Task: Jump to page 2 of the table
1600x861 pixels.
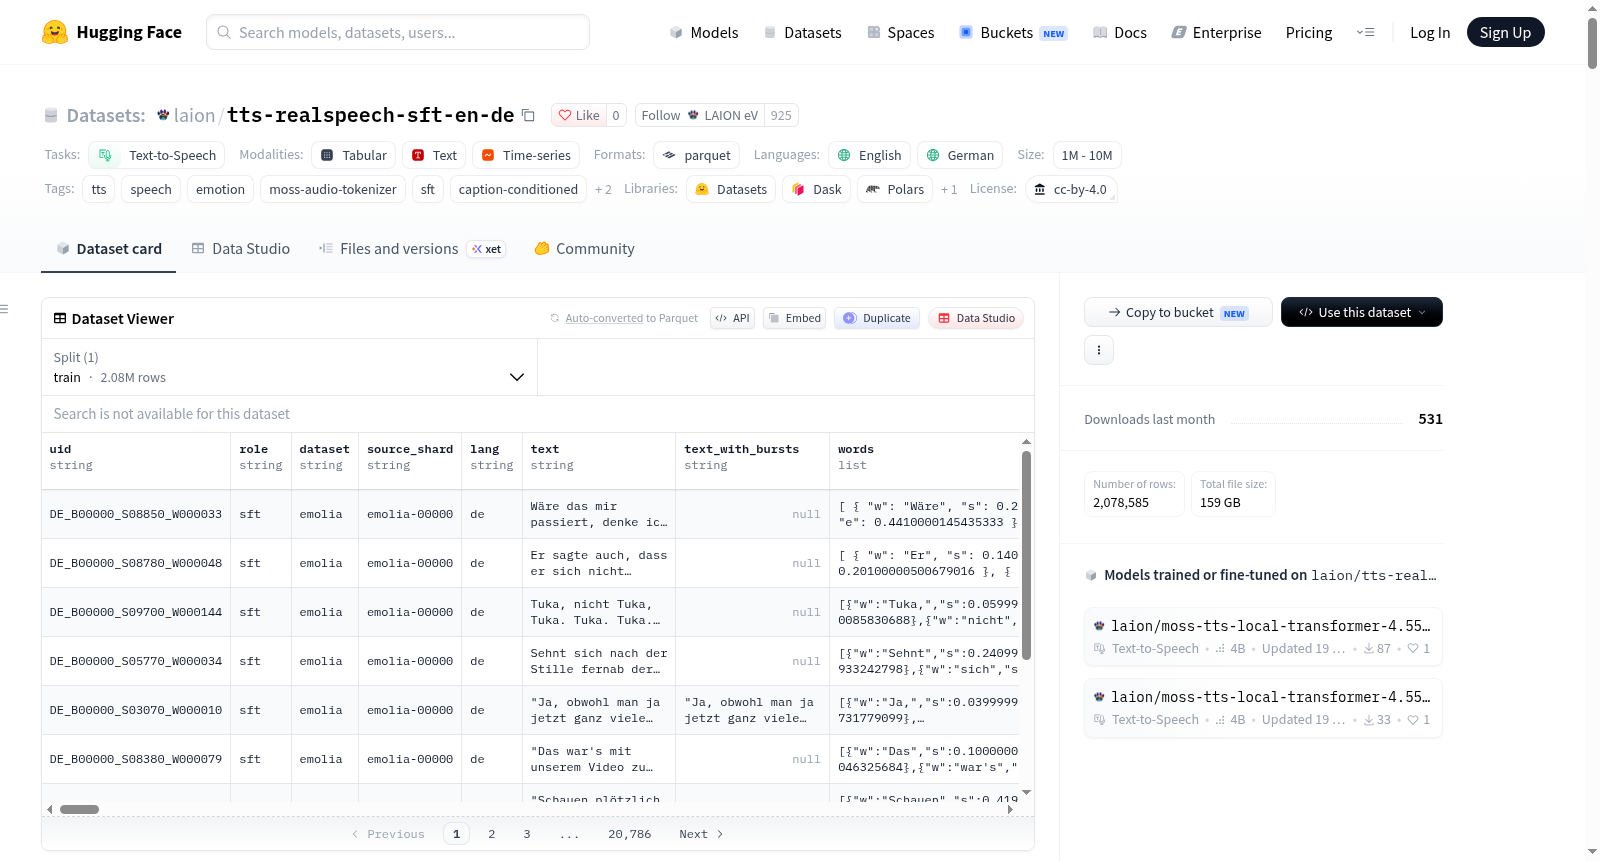Action: click(492, 834)
